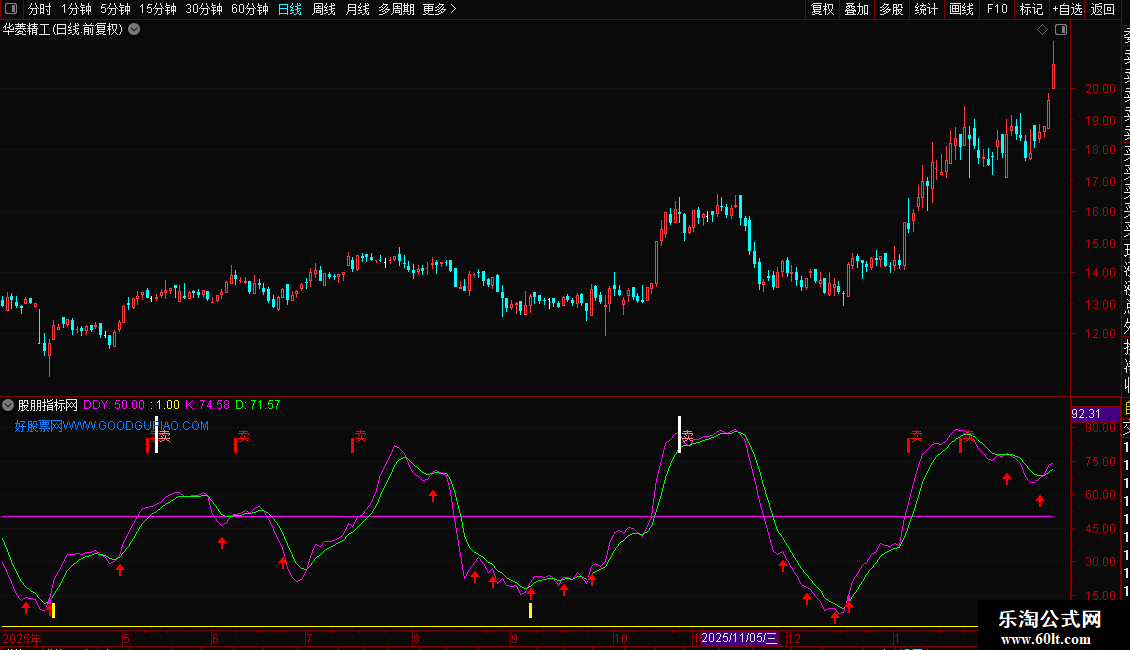Open F10 company information
The height and width of the screenshot is (650, 1130).
997,9
